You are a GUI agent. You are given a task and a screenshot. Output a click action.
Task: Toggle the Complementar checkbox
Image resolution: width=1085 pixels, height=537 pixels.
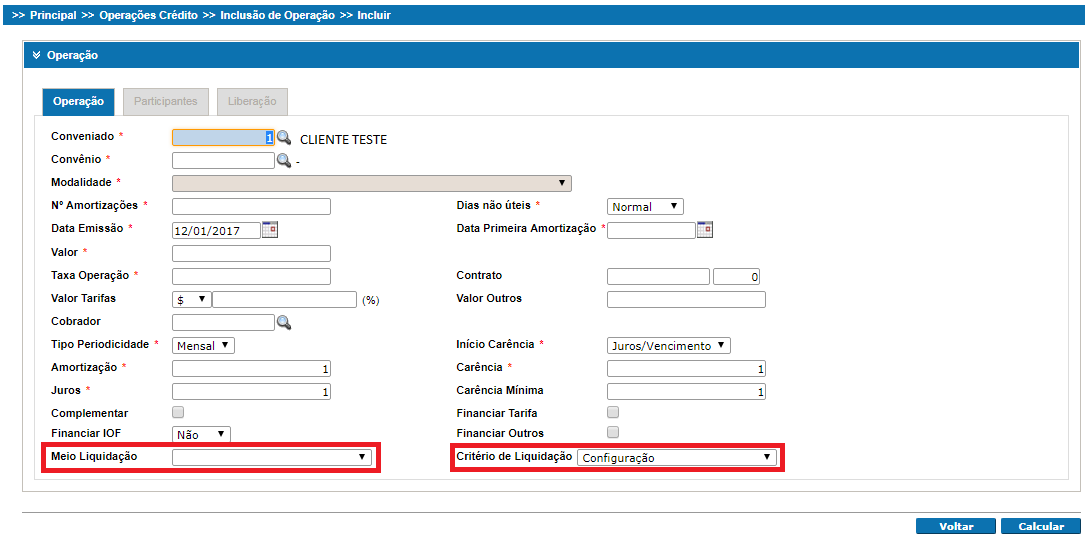(178, 412)
